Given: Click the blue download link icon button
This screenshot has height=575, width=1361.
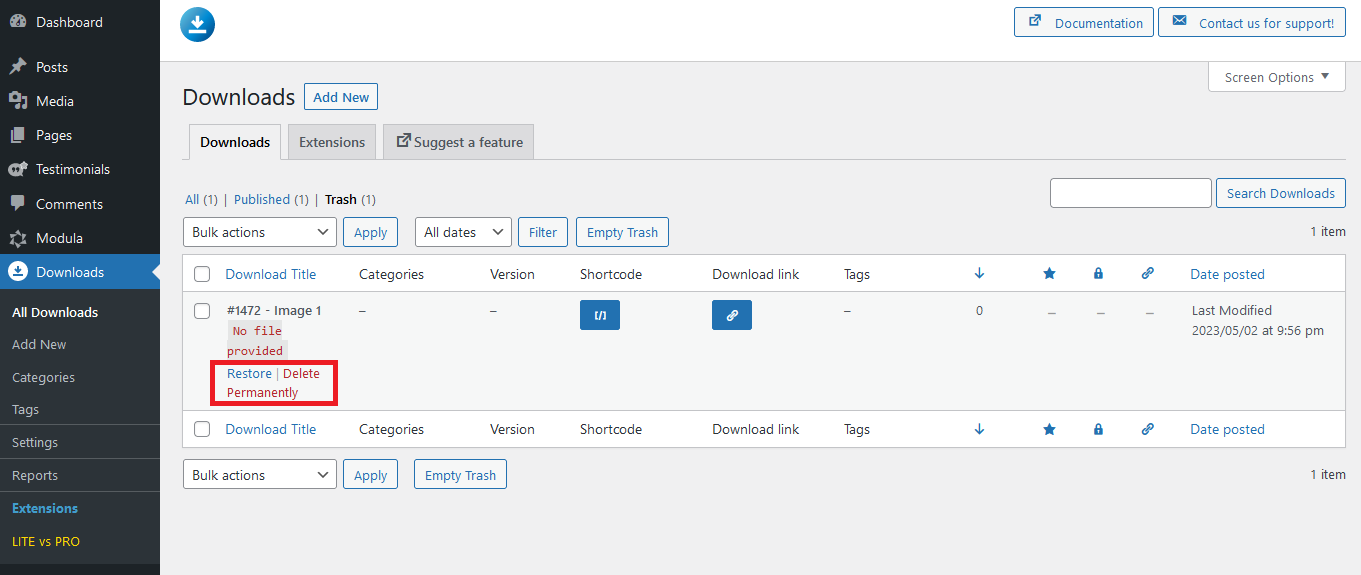Looking at the screenshot, I should pyautogui.click(x=732, y=315).
